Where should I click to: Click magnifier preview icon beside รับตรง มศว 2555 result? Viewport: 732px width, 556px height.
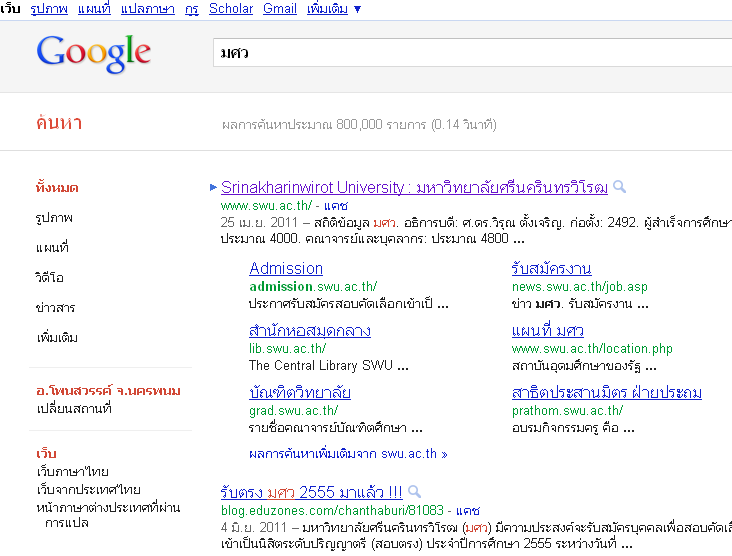coord(414,492)
